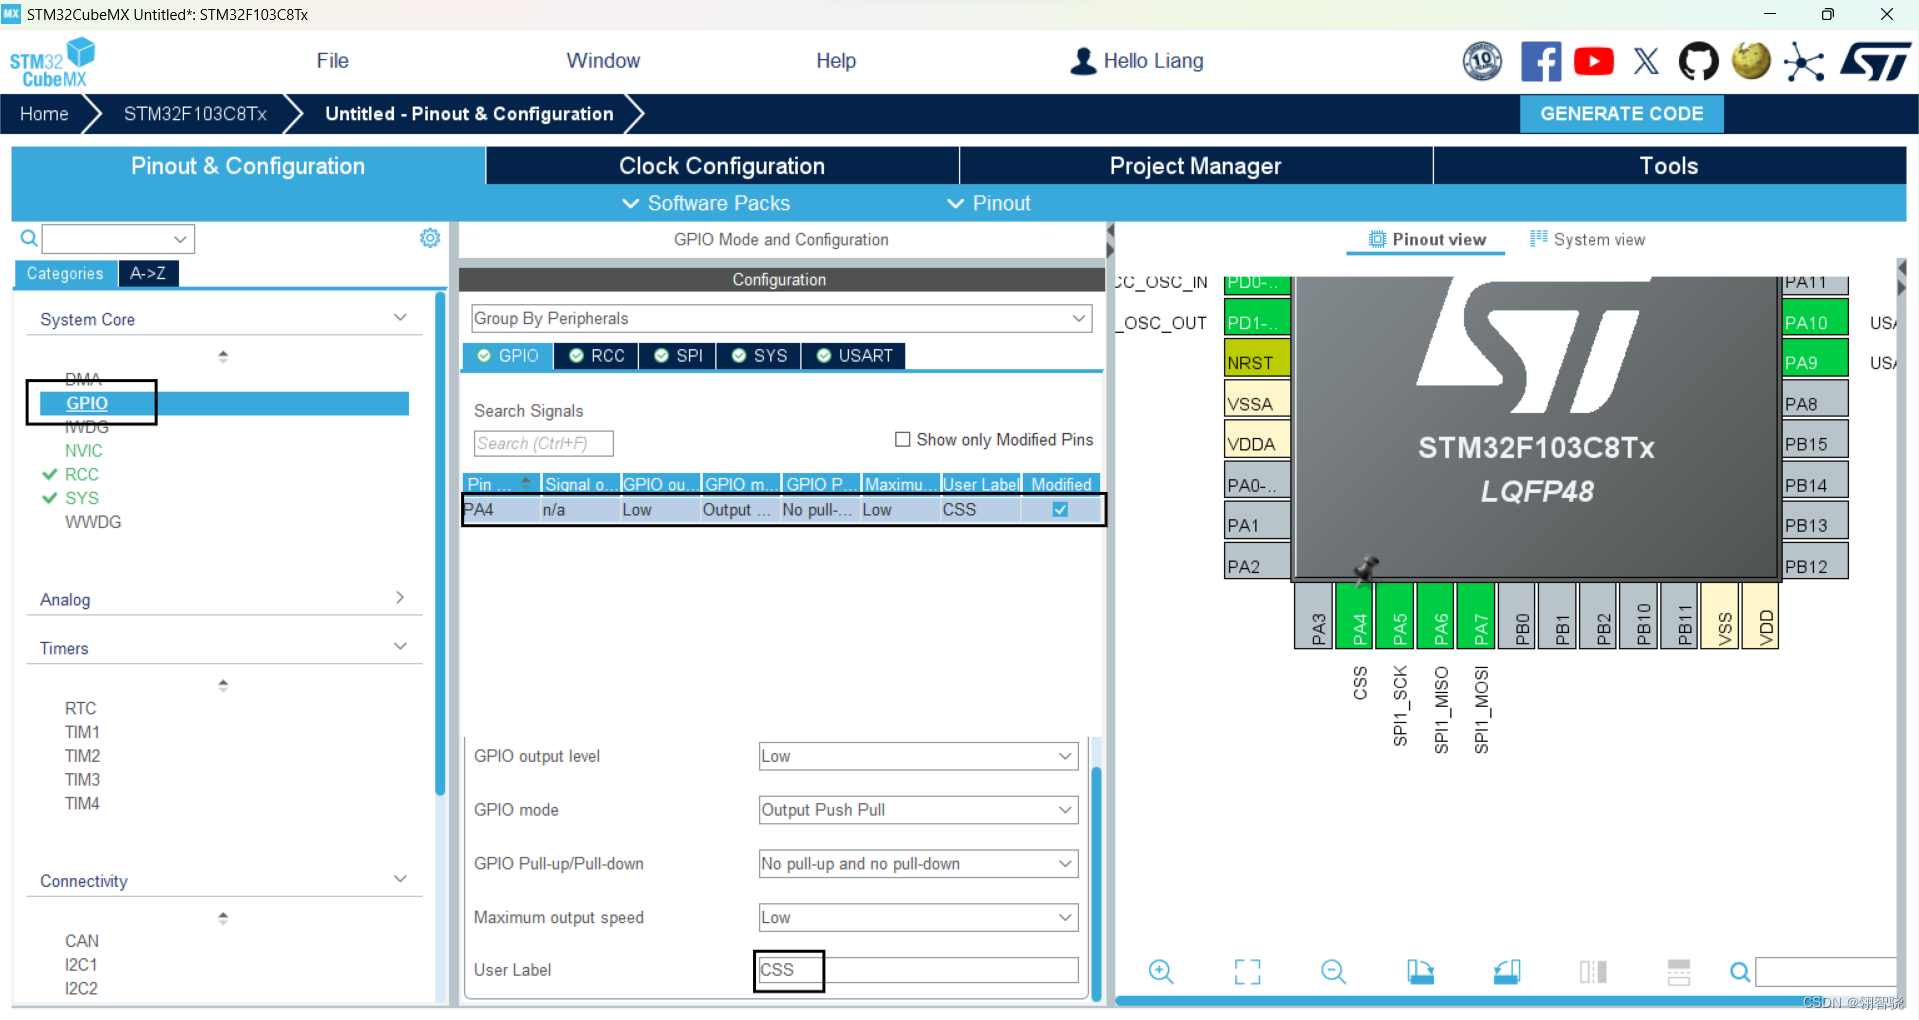The image size is (1919, 1020).
Task: Click the category search combo box
Action: (118, 239)
